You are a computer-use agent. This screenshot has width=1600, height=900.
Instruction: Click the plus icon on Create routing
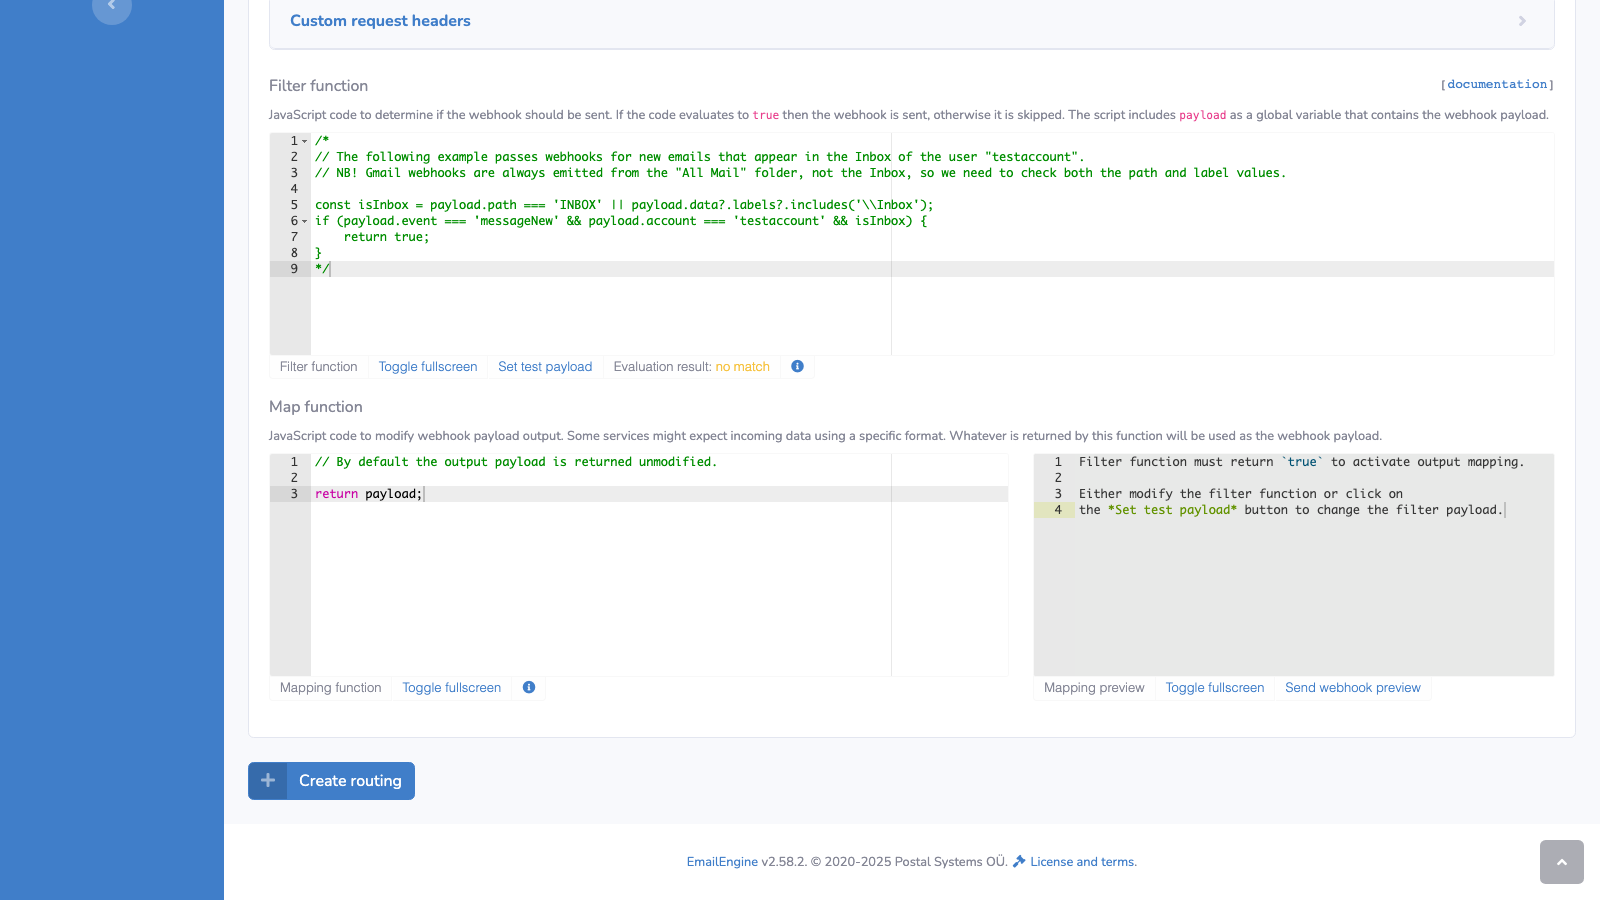[267, 780]
